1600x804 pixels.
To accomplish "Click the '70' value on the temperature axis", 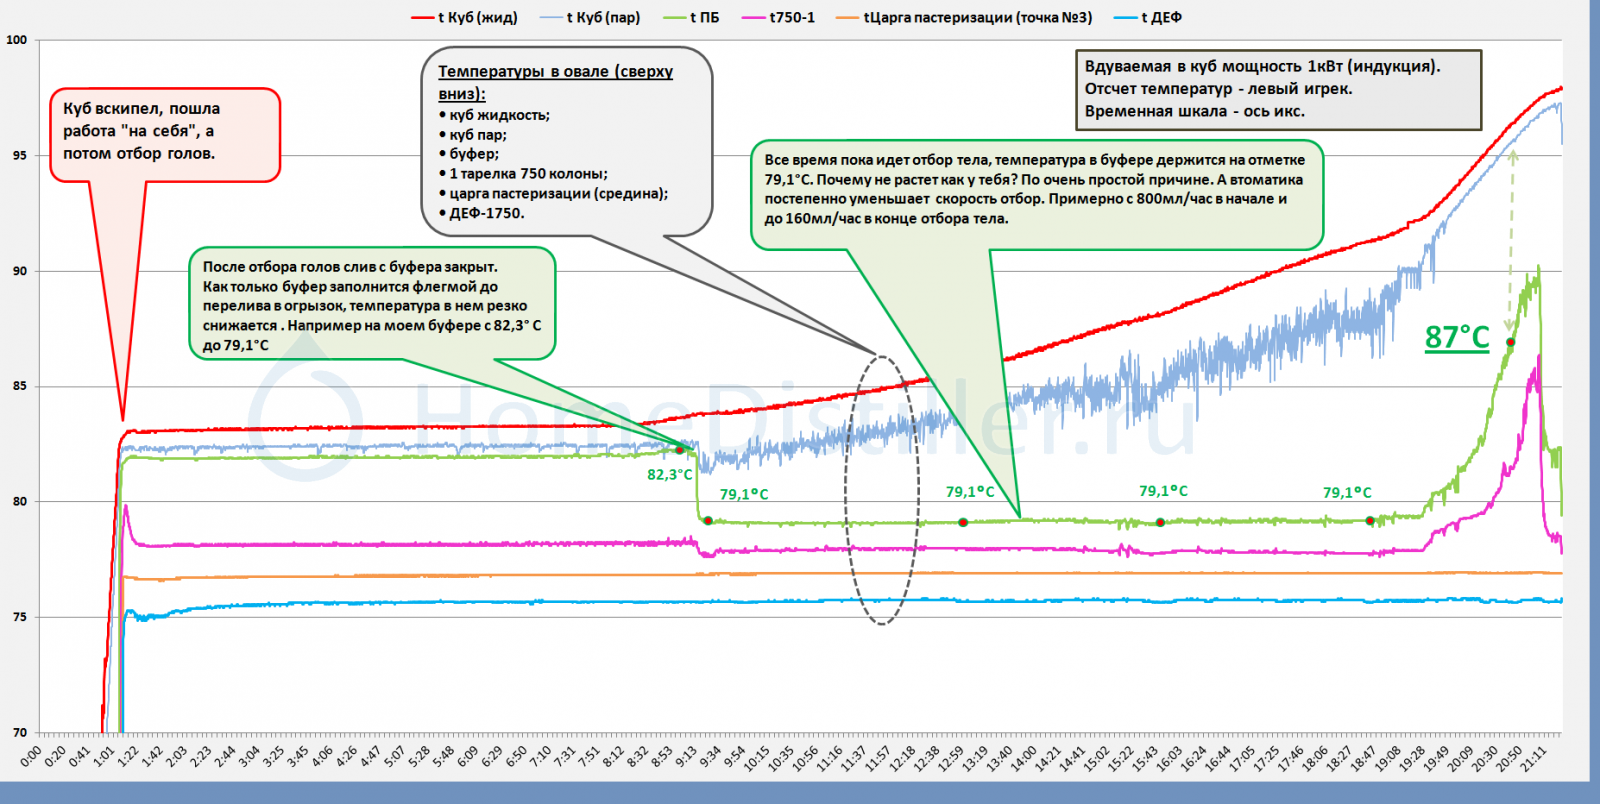I will 20,733.
